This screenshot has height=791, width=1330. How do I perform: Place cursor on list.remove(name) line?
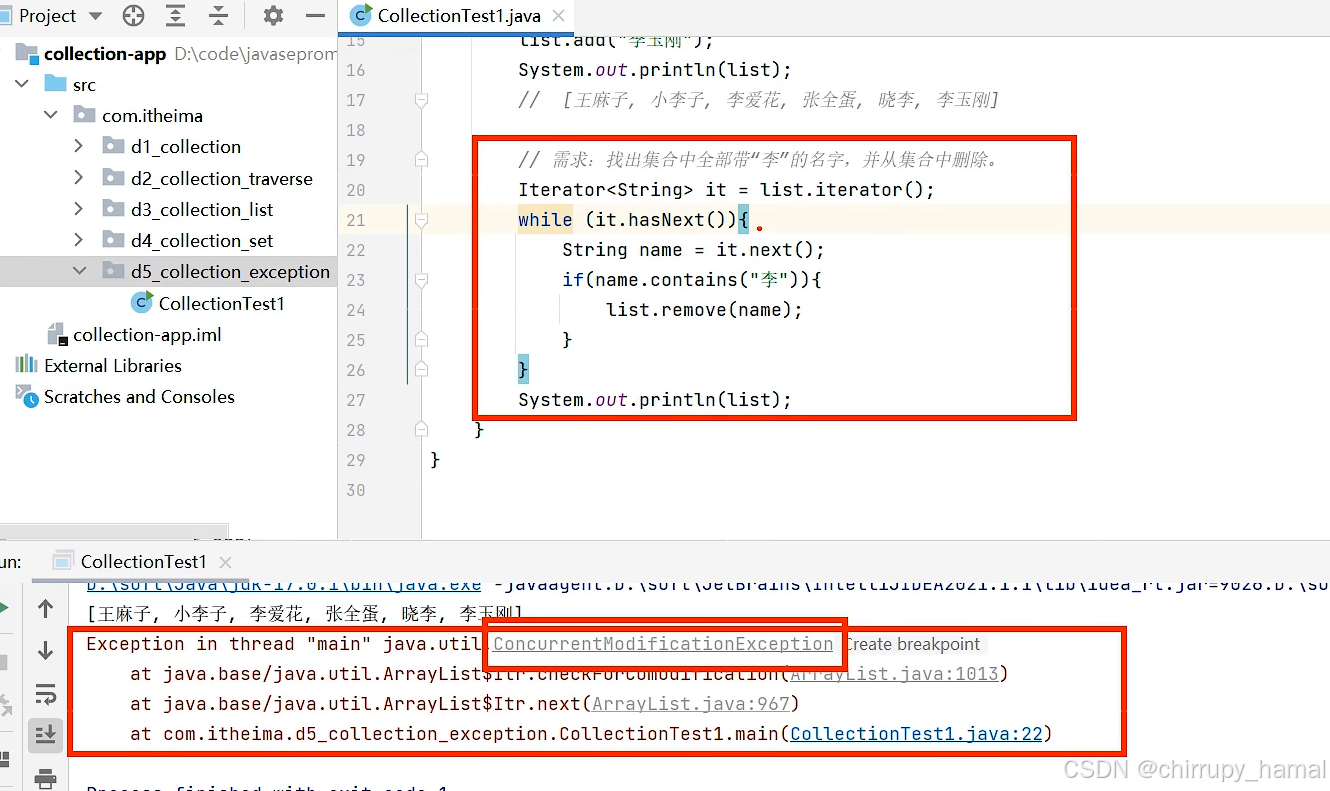click(x=704, y=310)
